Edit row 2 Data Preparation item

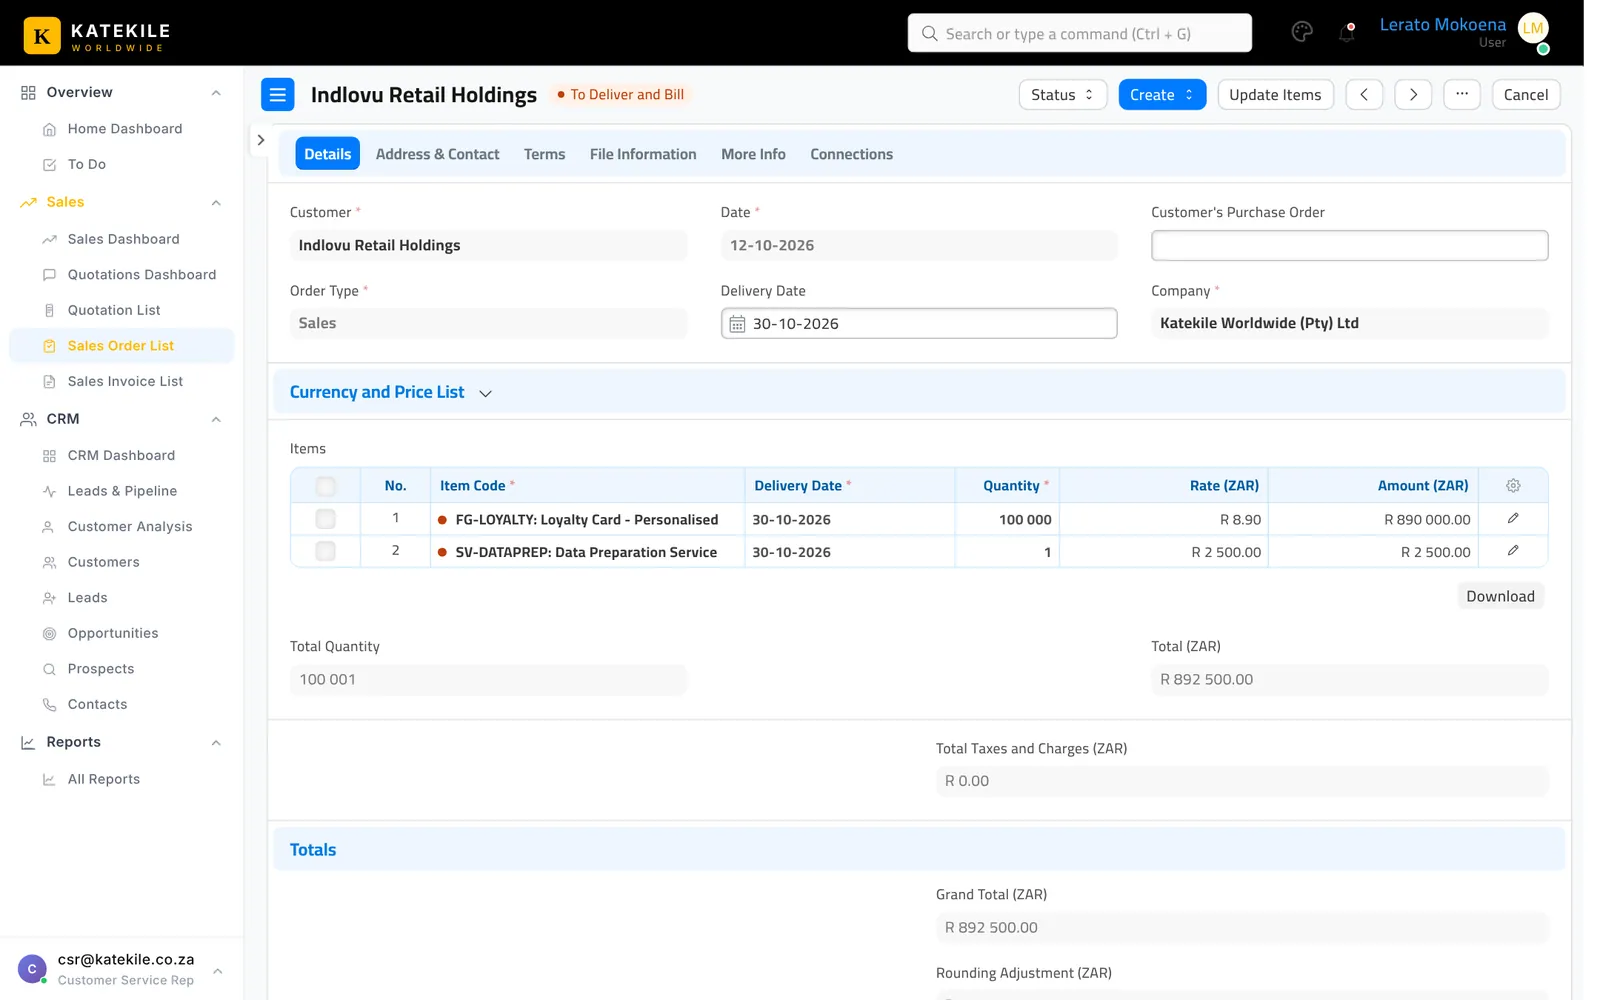pyautogui.click(x=1513, y=551)
